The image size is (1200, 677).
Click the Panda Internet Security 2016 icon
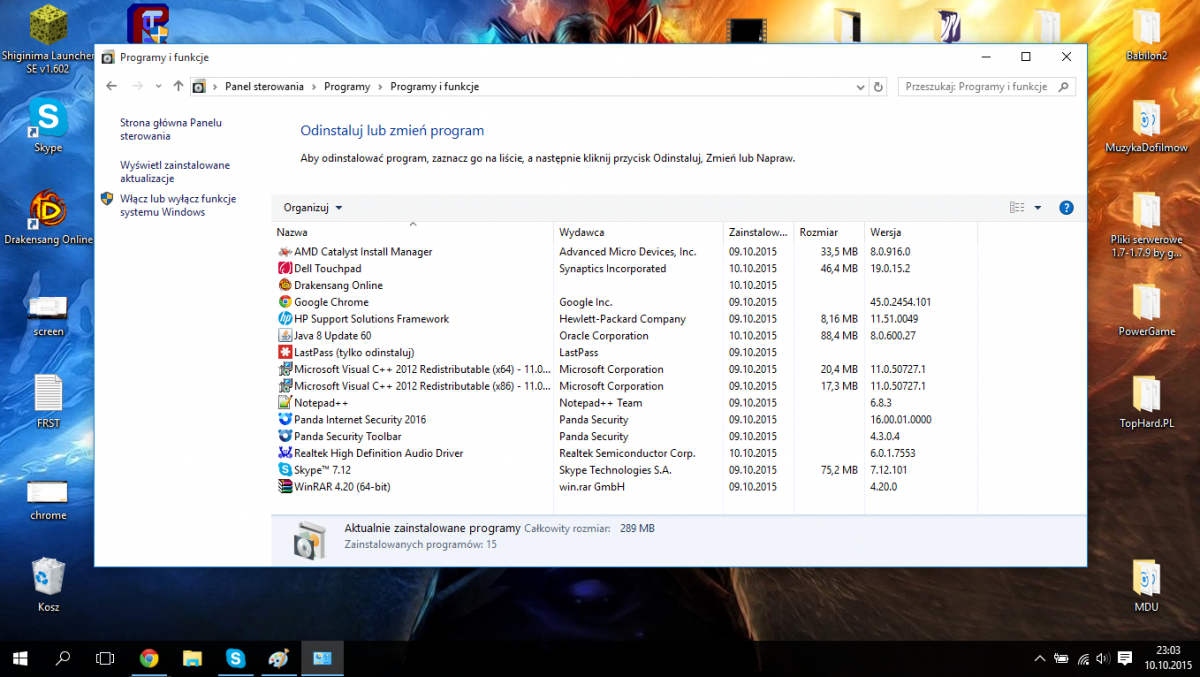(x=285, y=420)
